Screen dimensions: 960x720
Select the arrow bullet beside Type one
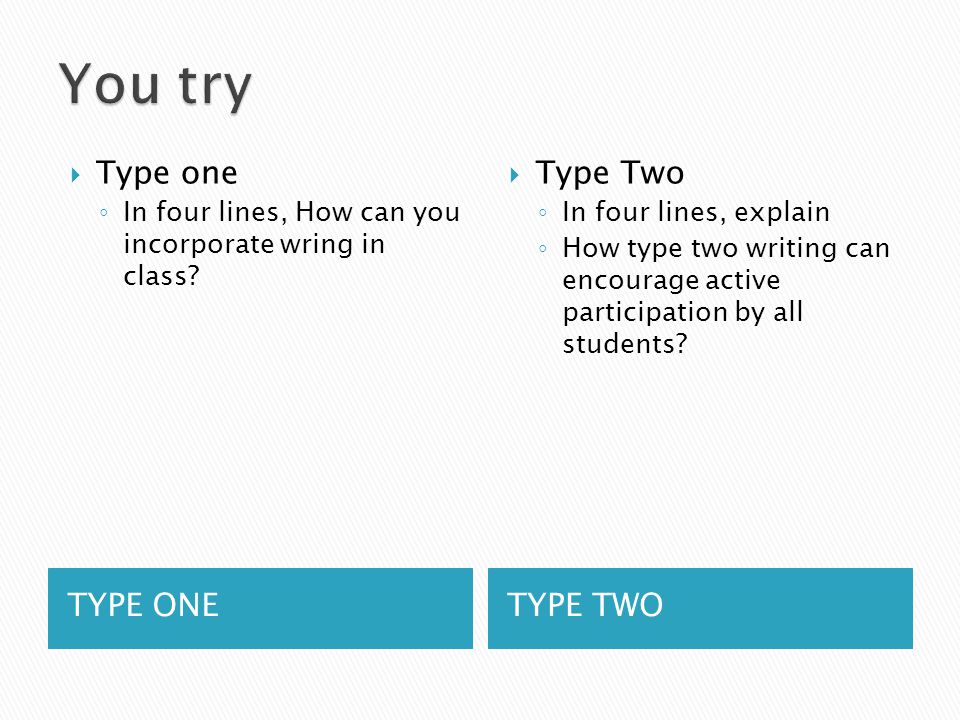pyautogui.click(x=75, y=176)
